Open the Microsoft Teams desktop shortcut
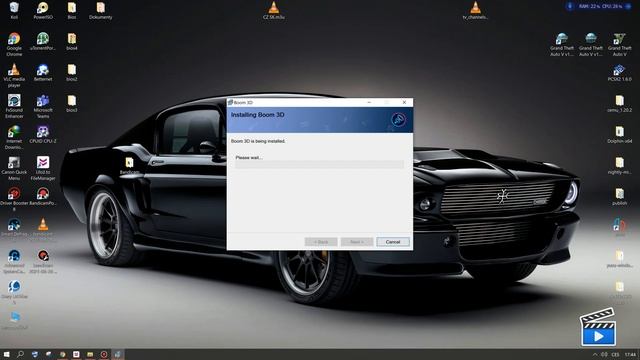 43,106
